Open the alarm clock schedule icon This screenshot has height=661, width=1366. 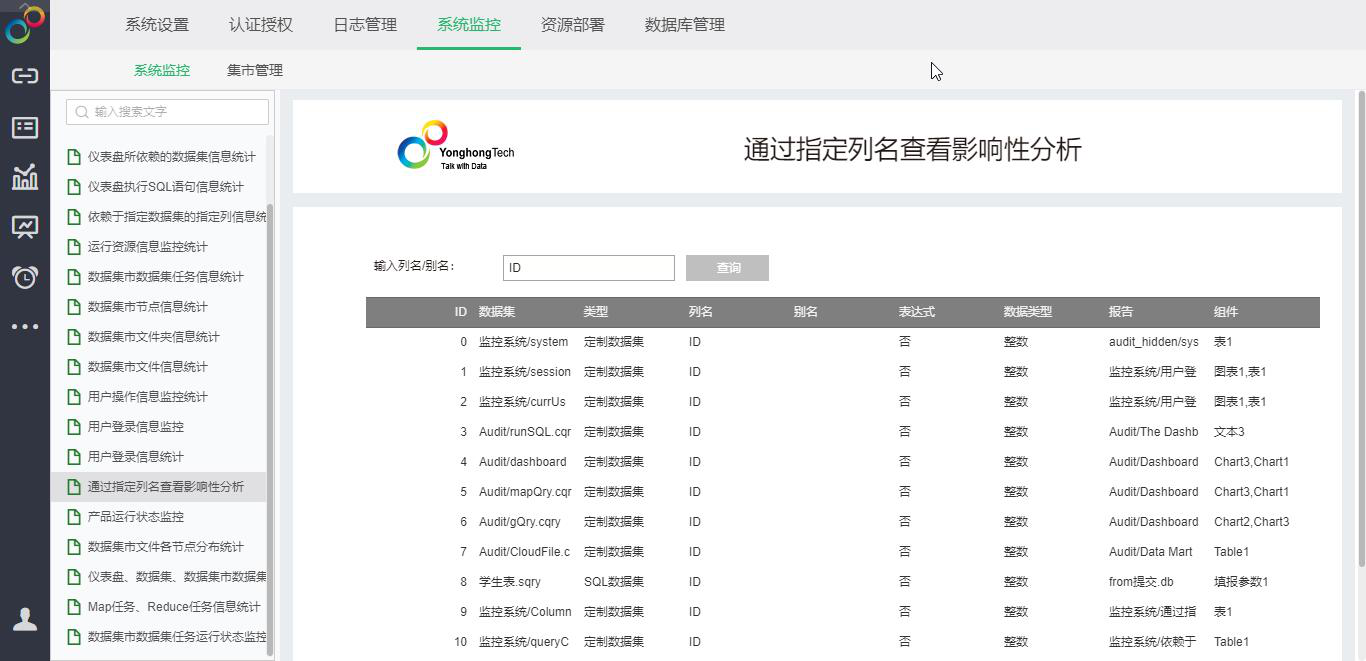[25, 277]
